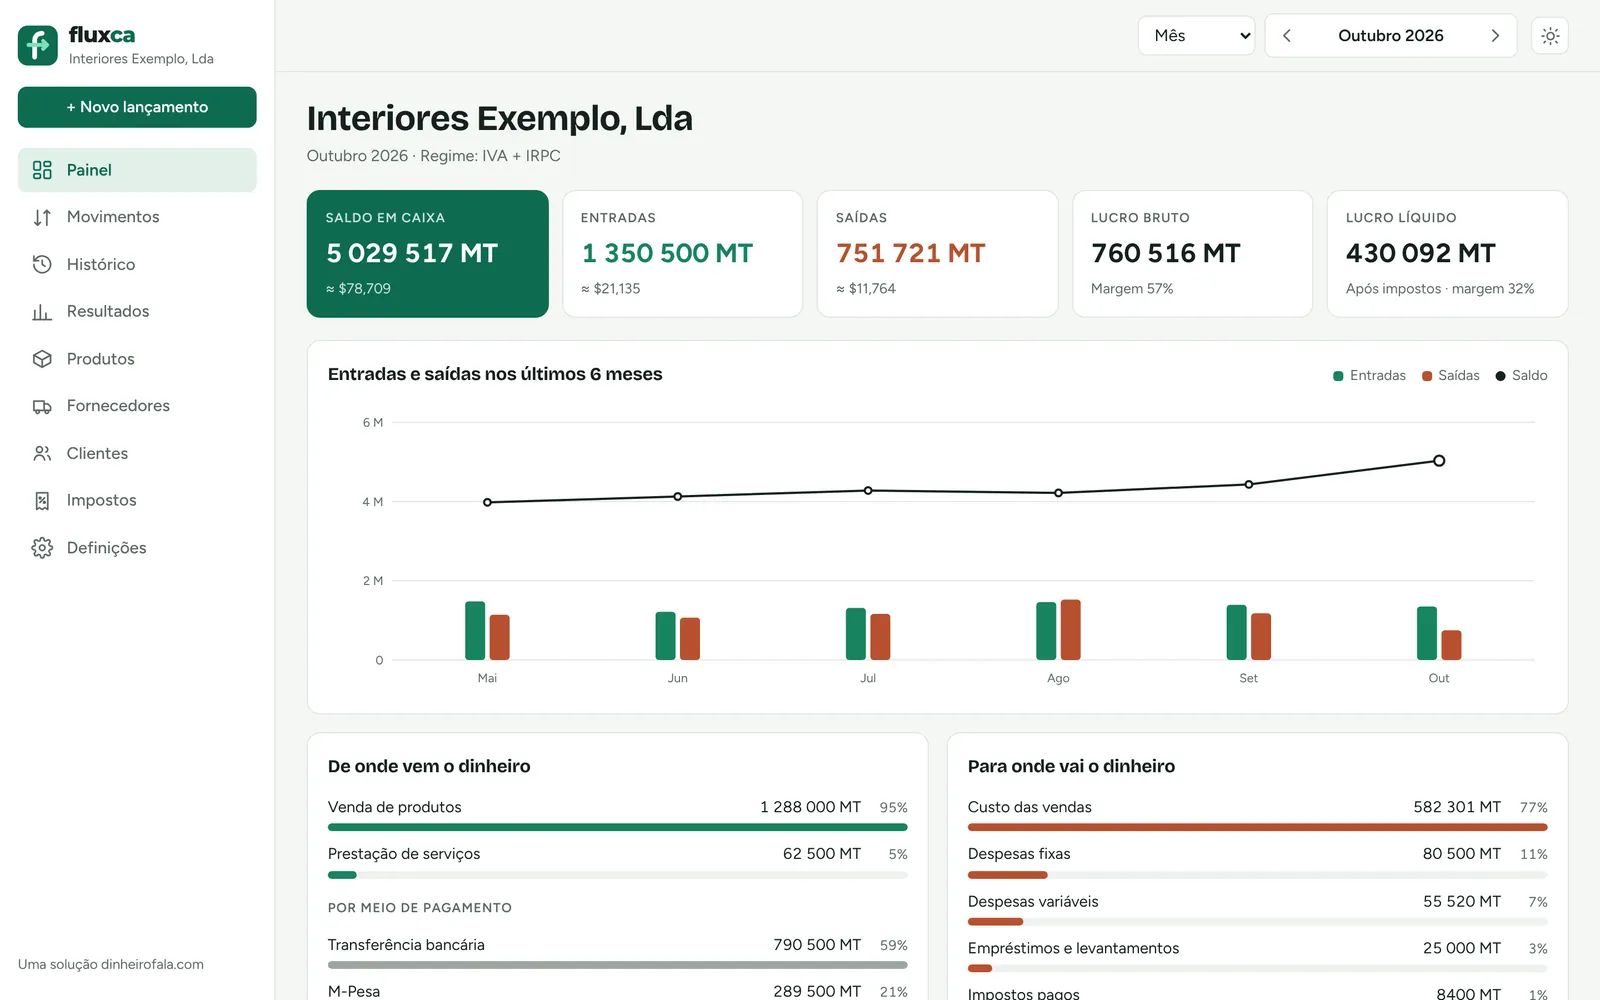The image size is (1600, 1000).
Task: Click the Saídas value 751 721 MT
Action: [911, 254]
